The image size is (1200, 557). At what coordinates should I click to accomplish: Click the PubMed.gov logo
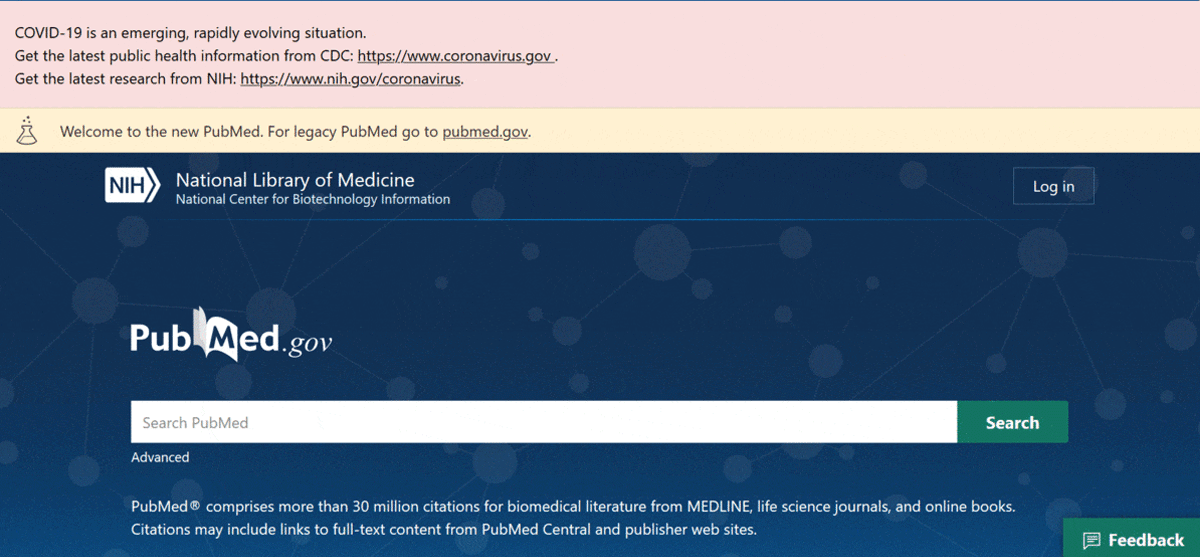(x=231, y=335)
